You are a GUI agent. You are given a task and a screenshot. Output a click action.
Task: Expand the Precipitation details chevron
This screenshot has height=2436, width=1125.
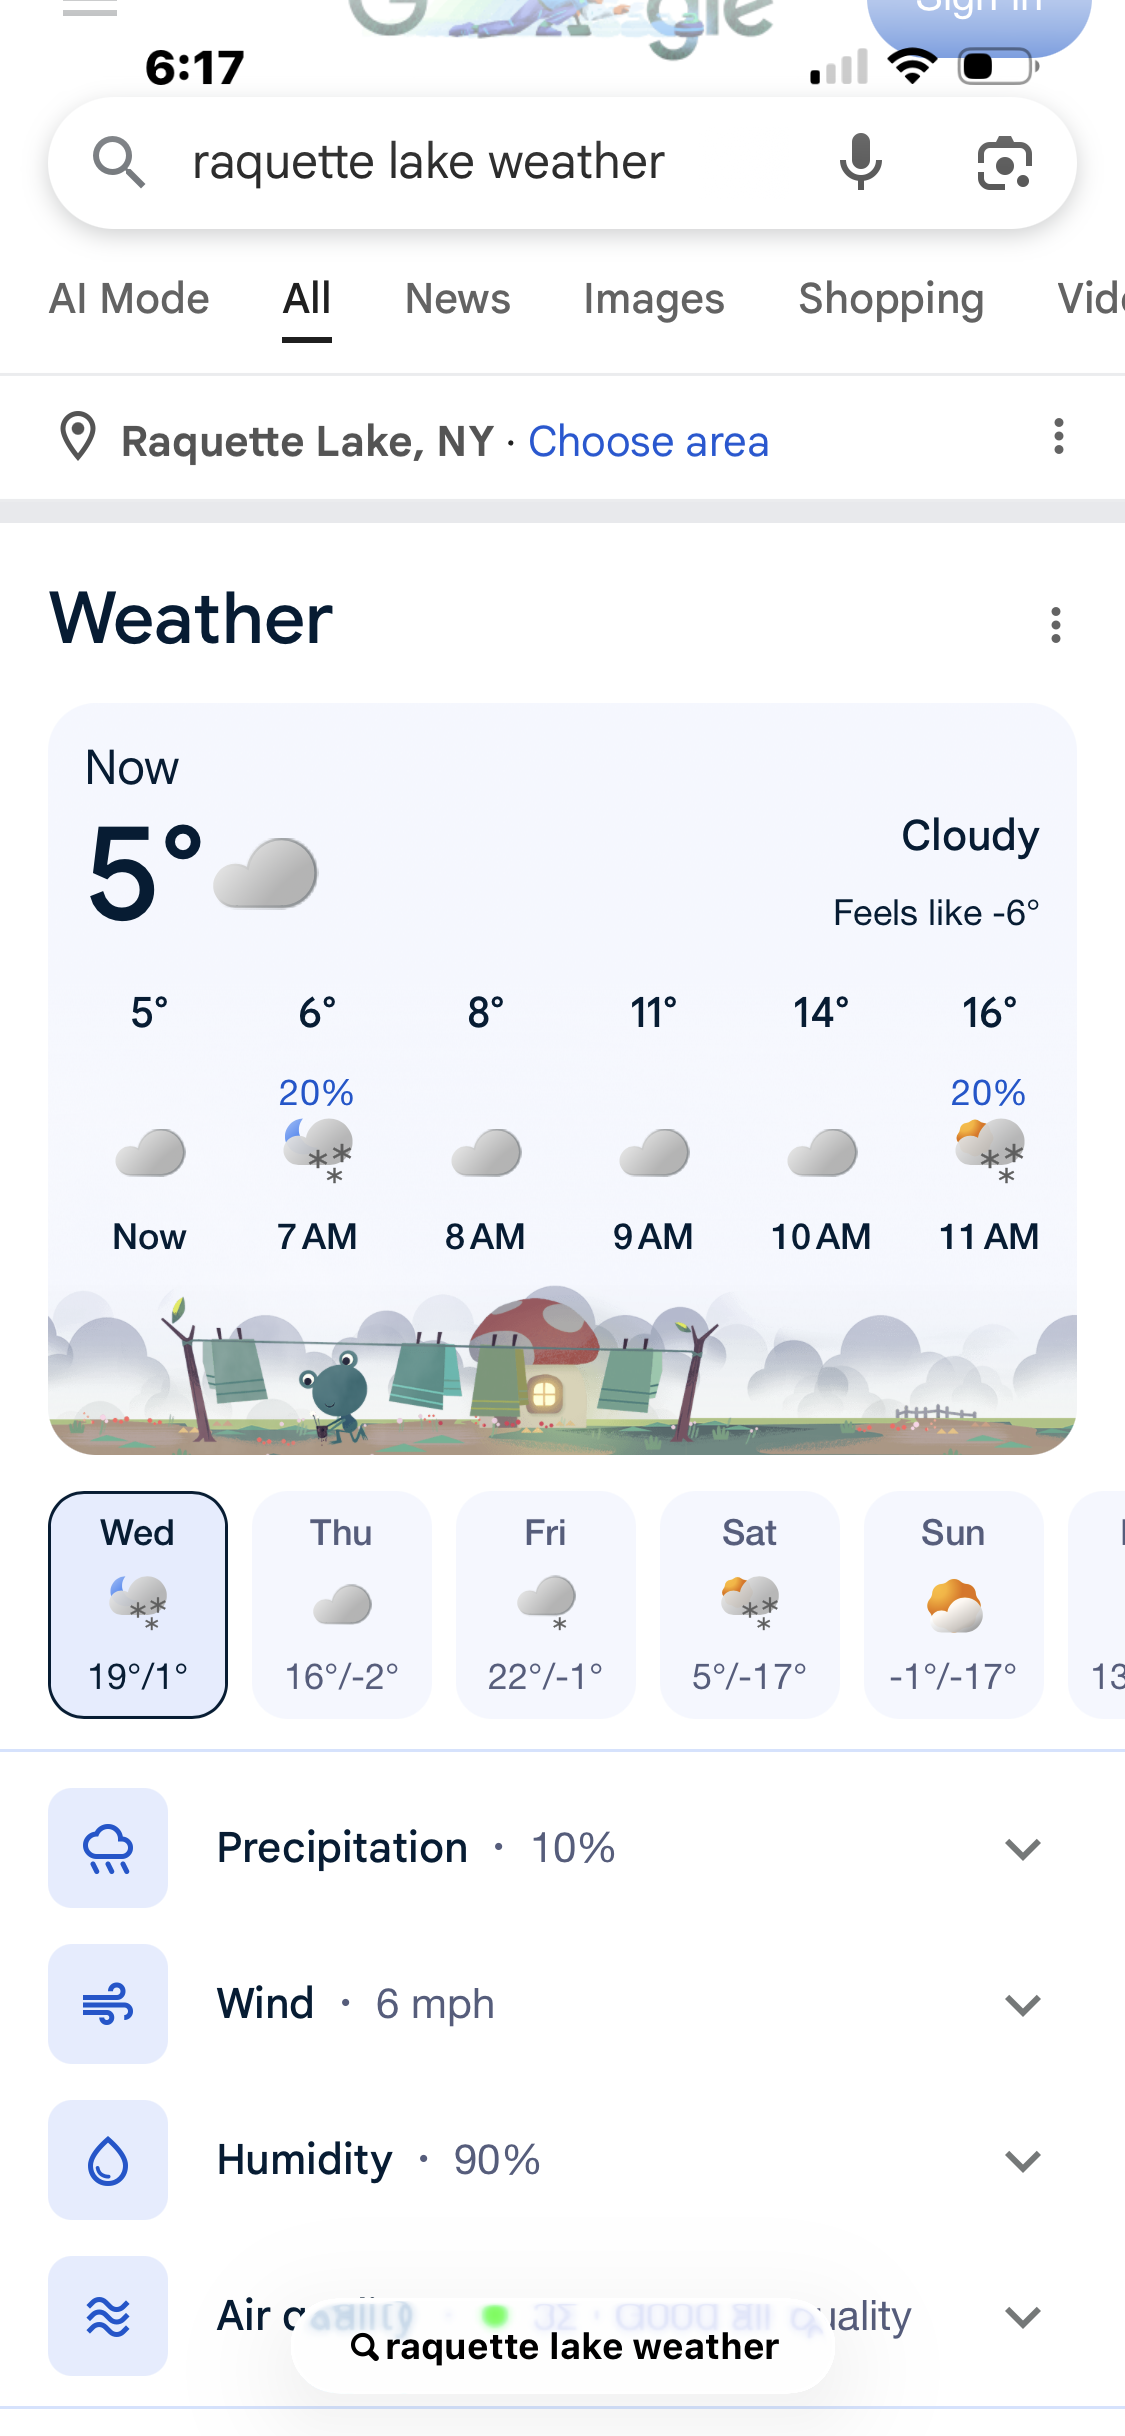(1023, 1848)
